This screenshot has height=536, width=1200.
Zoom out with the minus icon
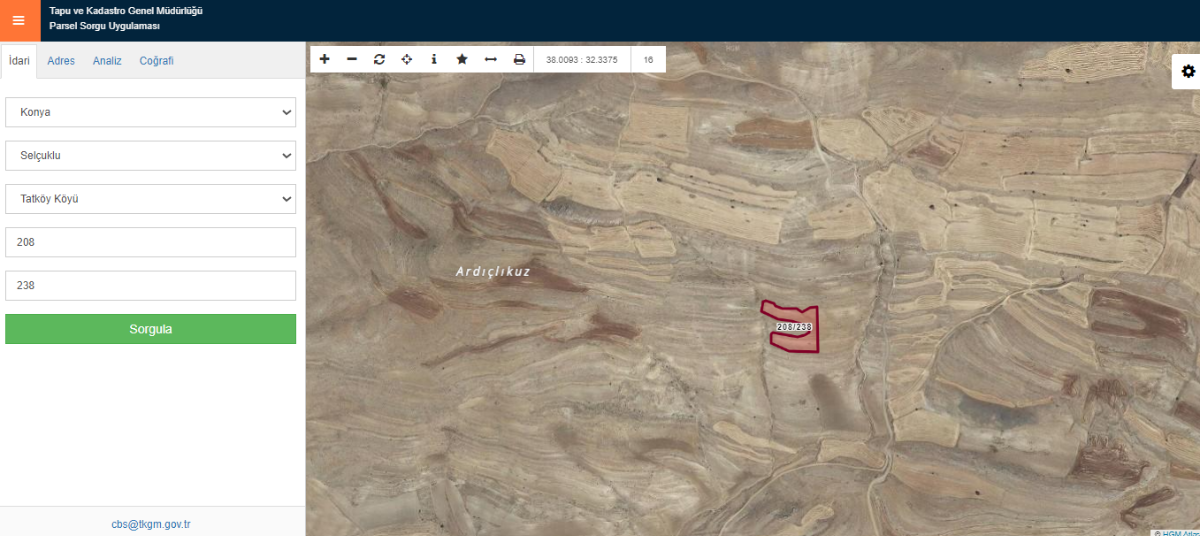click(352, 59)
